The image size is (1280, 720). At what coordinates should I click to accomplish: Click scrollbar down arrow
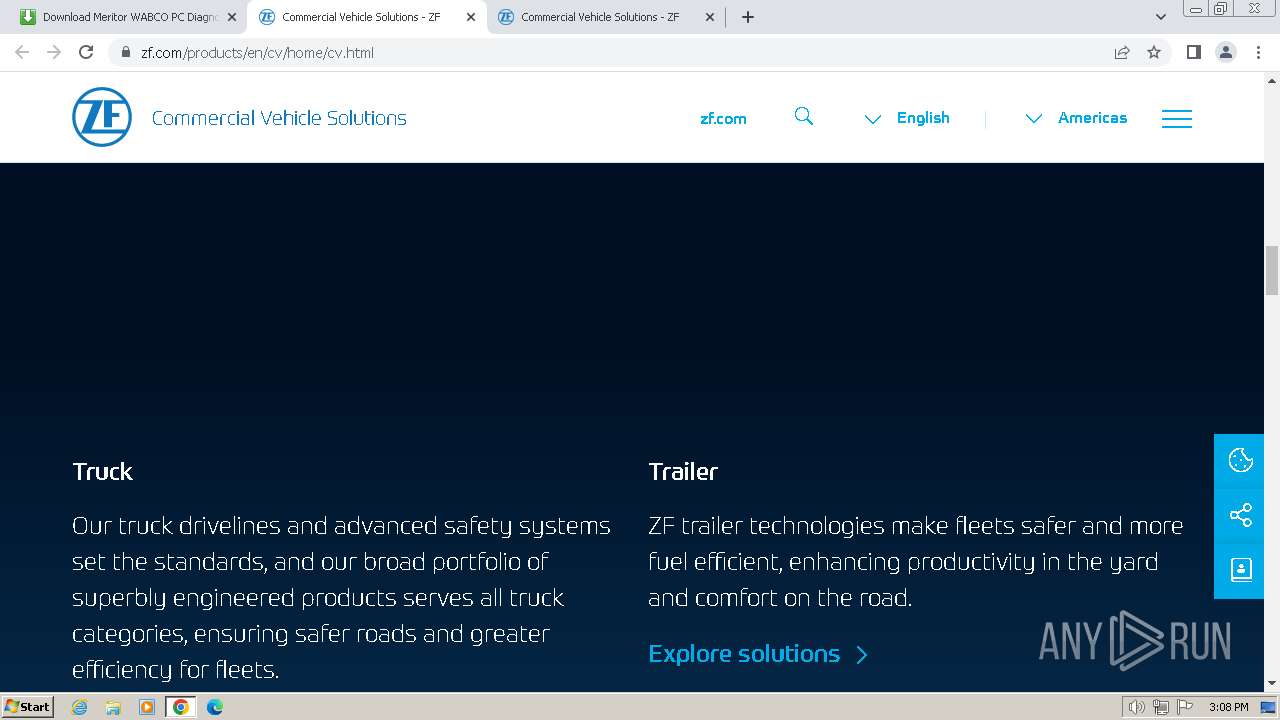click(x=1272, y=684)
